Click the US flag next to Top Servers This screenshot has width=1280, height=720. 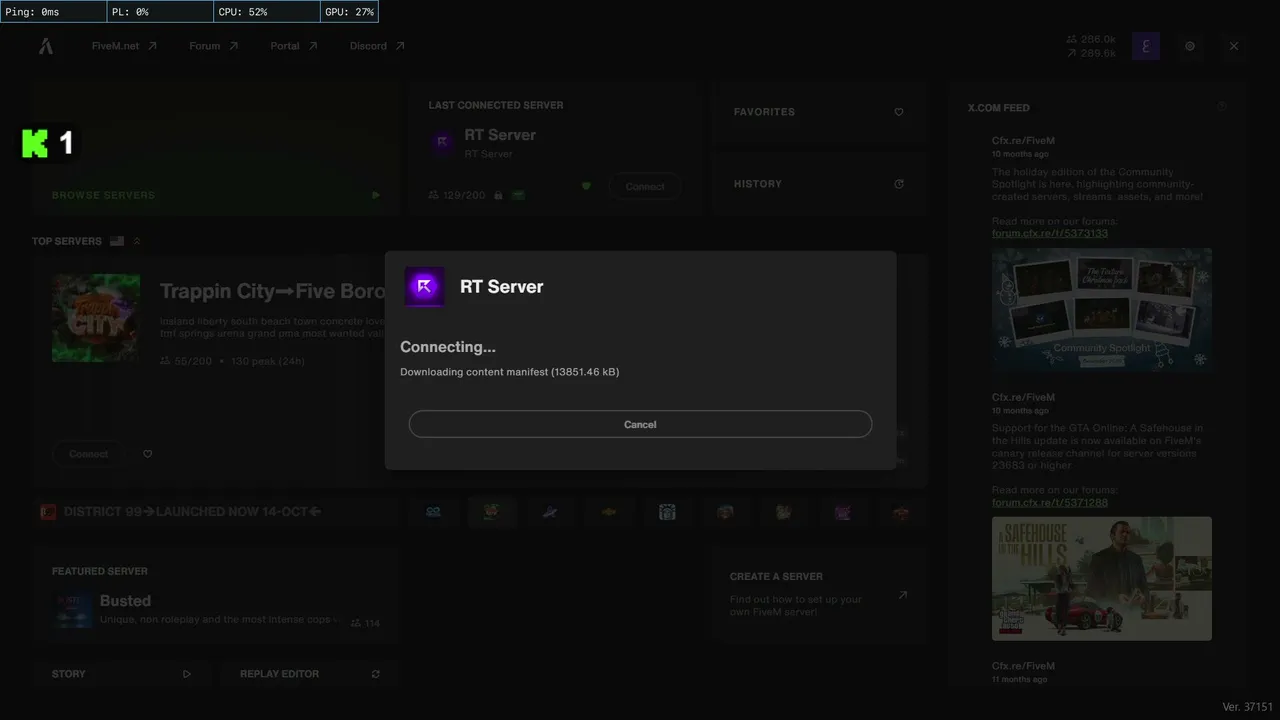[x=117, y=241]
